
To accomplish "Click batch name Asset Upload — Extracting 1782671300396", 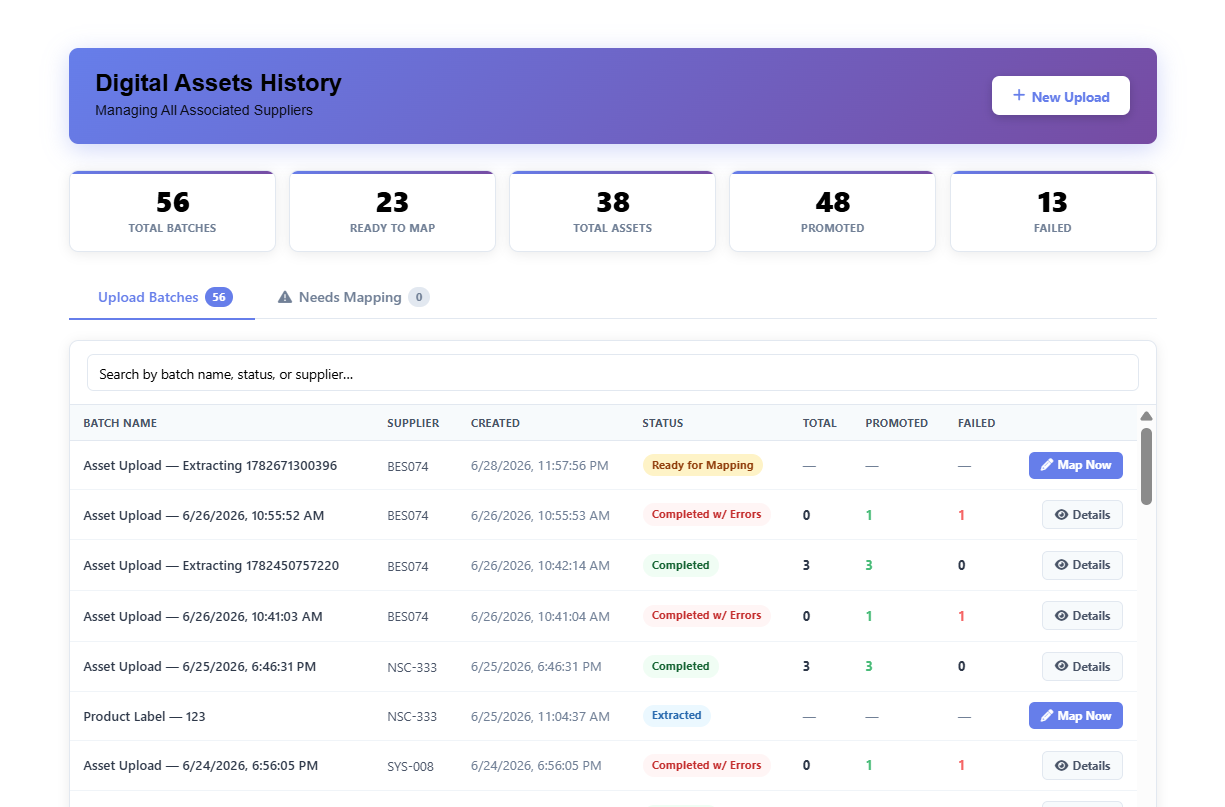I will coord(210,466).
